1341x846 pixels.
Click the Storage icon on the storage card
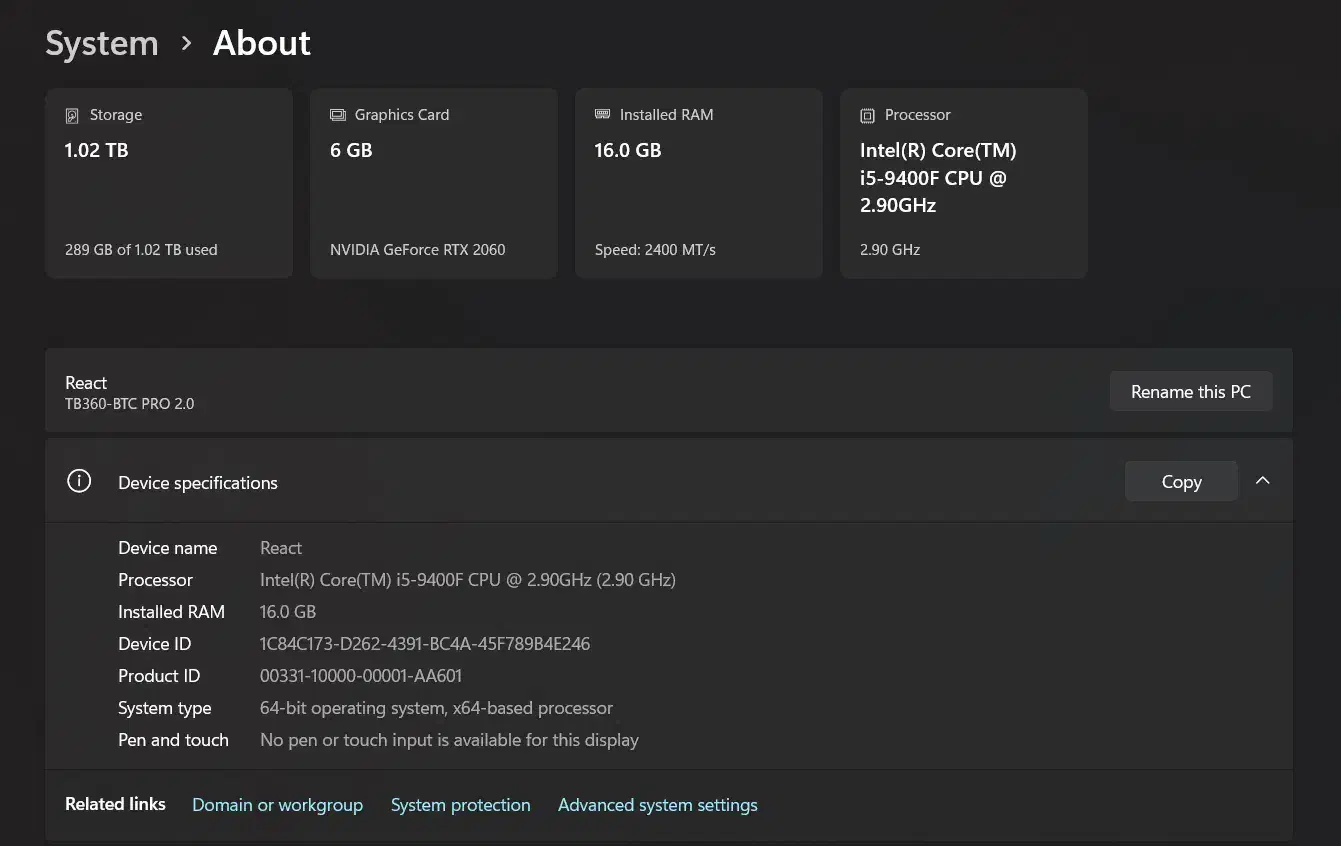coord(71,115)
